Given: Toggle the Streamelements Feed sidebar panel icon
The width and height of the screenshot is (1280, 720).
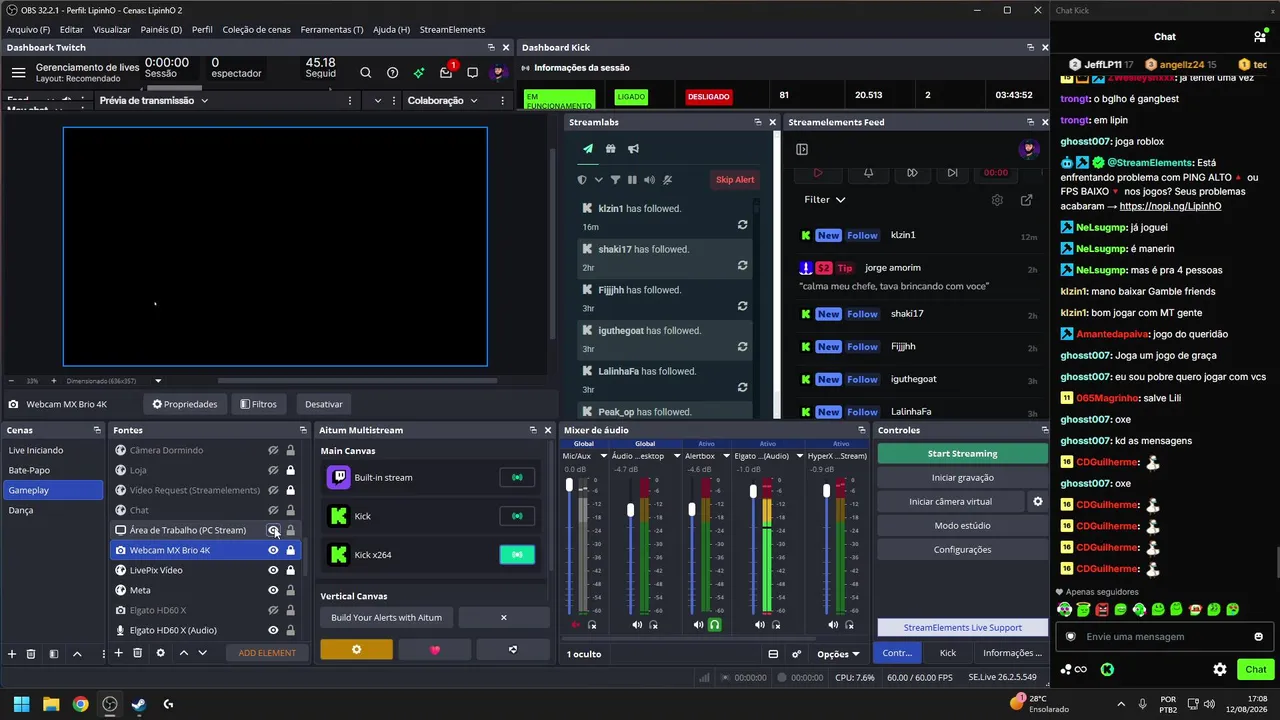Looking at the screenshot, I should pos(802,149).
